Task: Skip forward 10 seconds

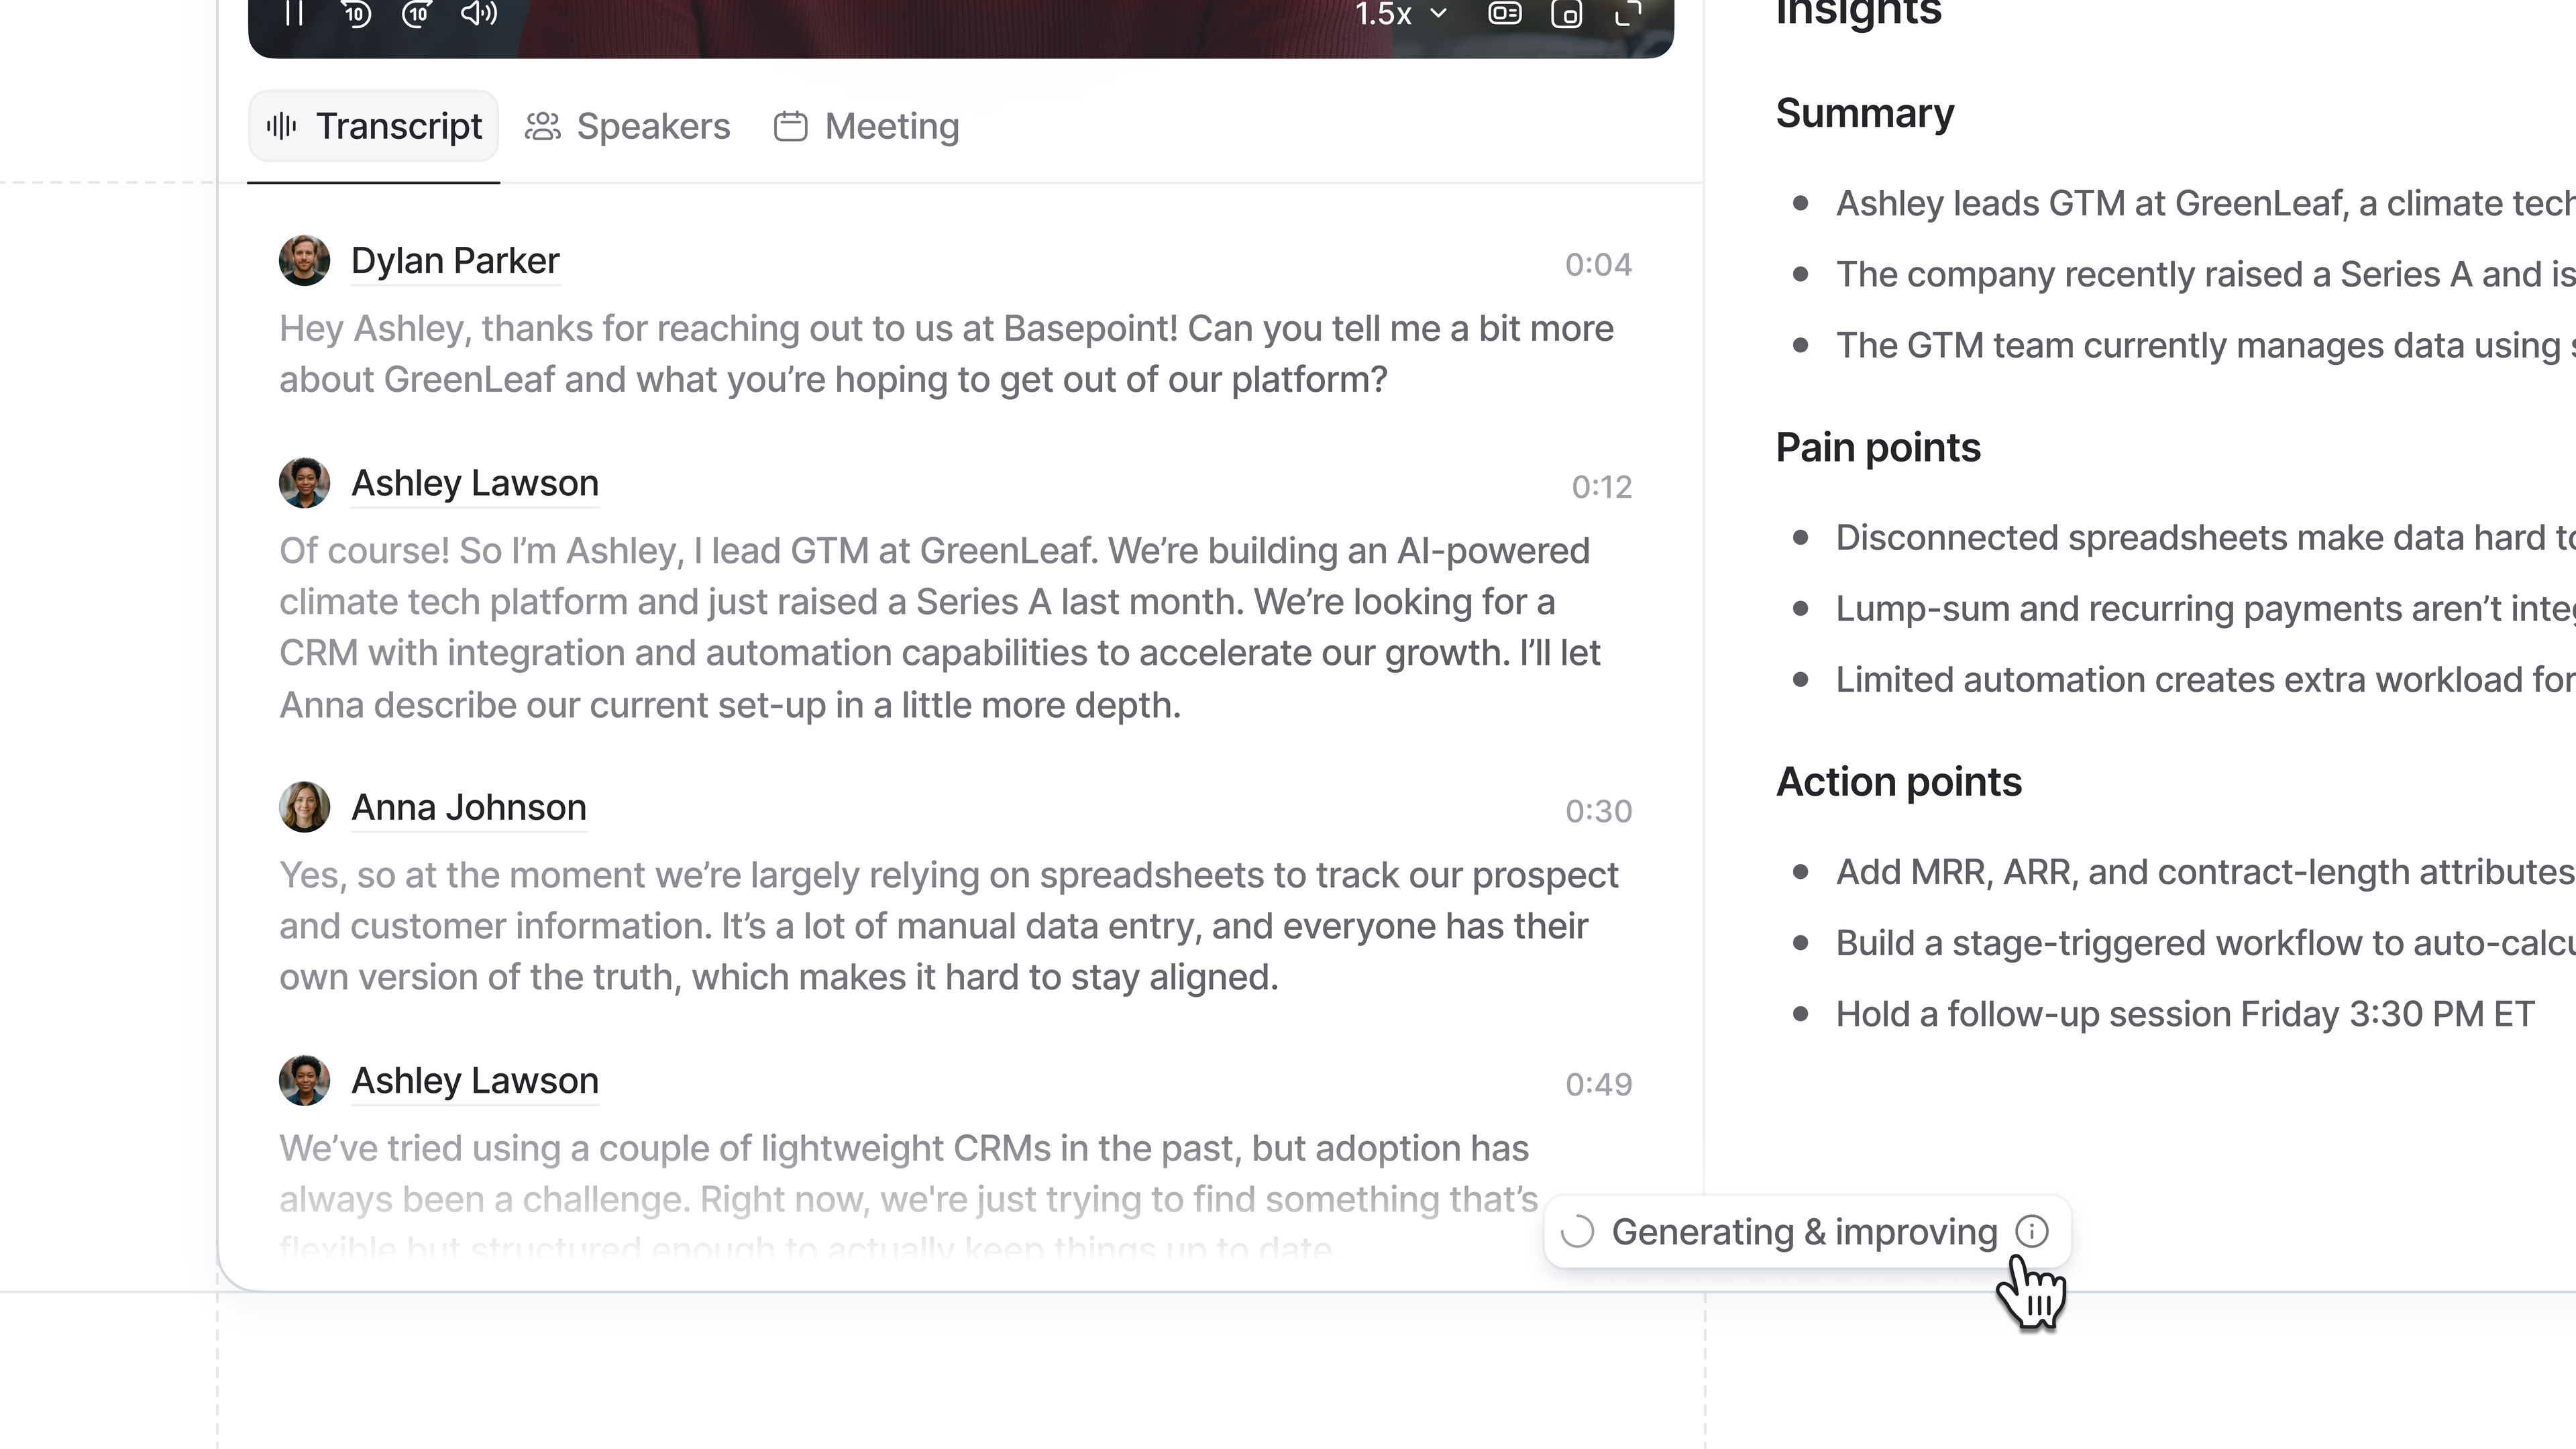Action: (417, 13)
